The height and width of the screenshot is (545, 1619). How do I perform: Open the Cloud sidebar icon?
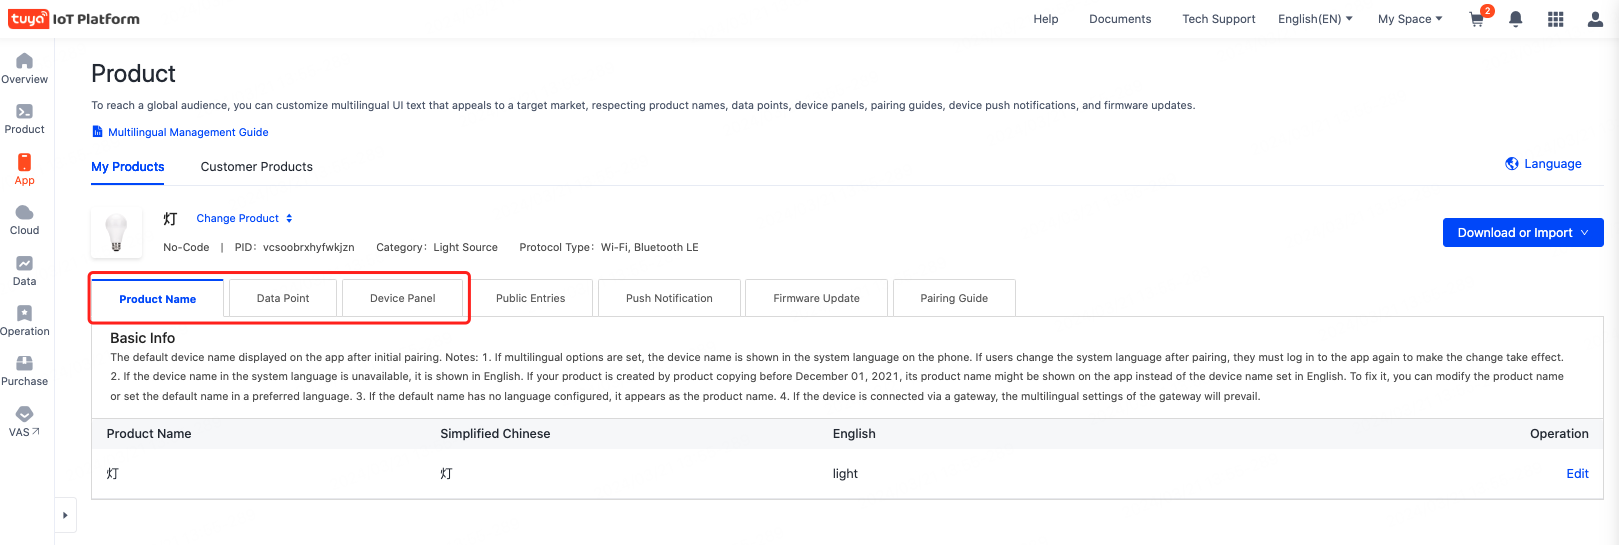25,212
